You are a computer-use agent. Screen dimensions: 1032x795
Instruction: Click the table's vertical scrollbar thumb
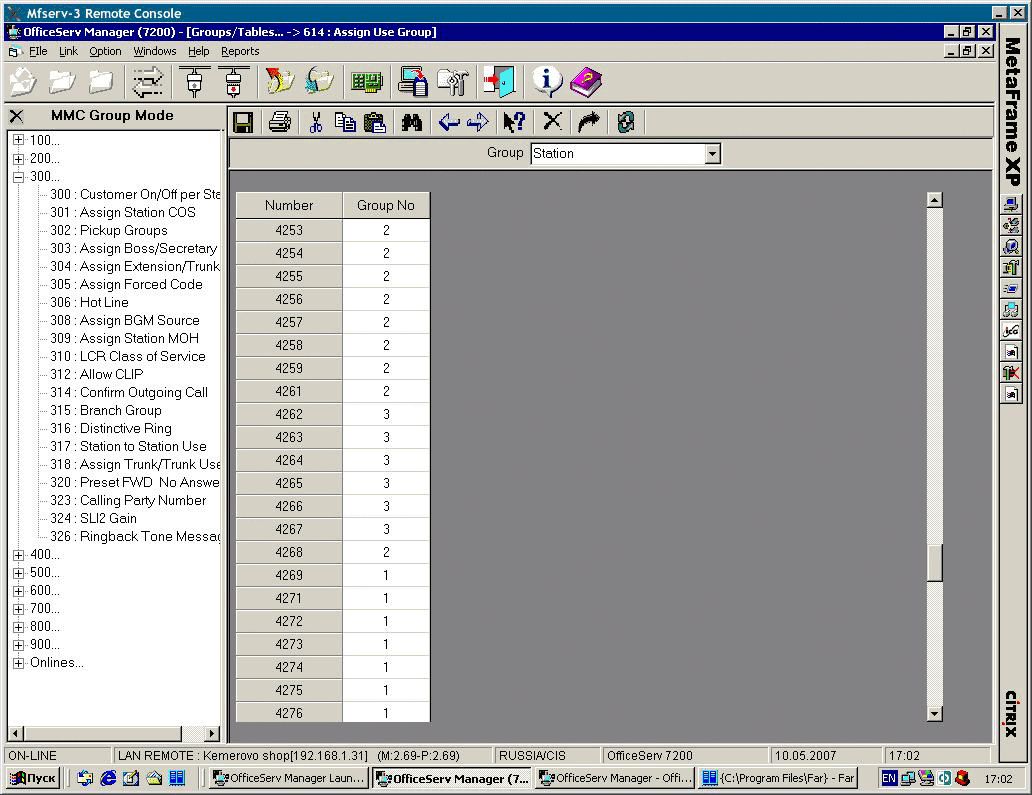point(935,563)
